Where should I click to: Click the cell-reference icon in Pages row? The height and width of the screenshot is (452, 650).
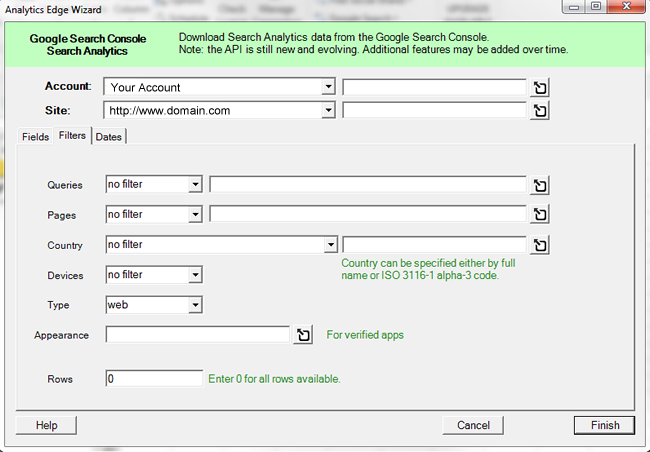540,214
